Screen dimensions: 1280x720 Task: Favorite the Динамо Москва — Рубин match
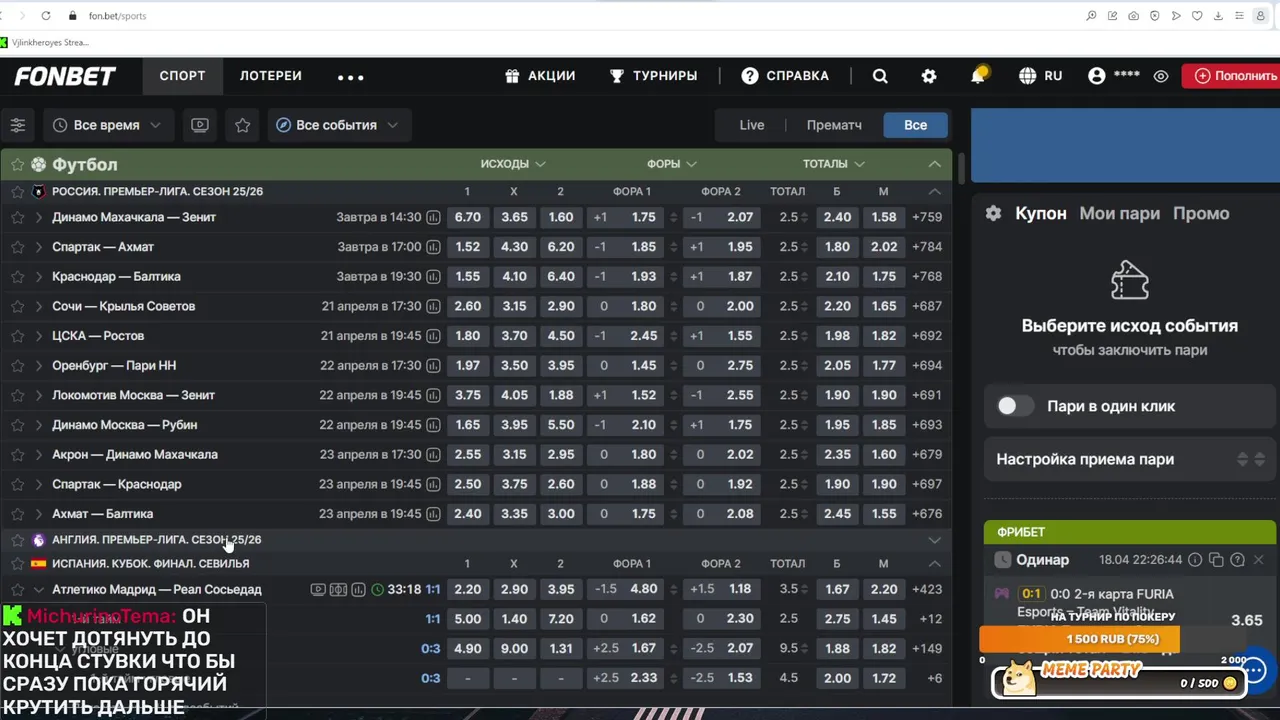click(17, 425)
